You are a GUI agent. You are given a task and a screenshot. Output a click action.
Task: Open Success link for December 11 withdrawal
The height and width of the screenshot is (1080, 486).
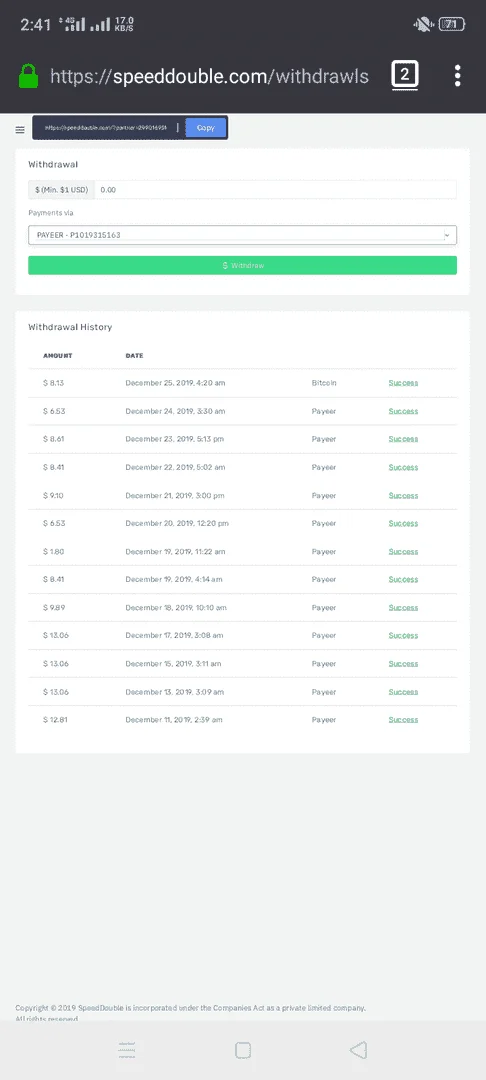click(403, 720)
